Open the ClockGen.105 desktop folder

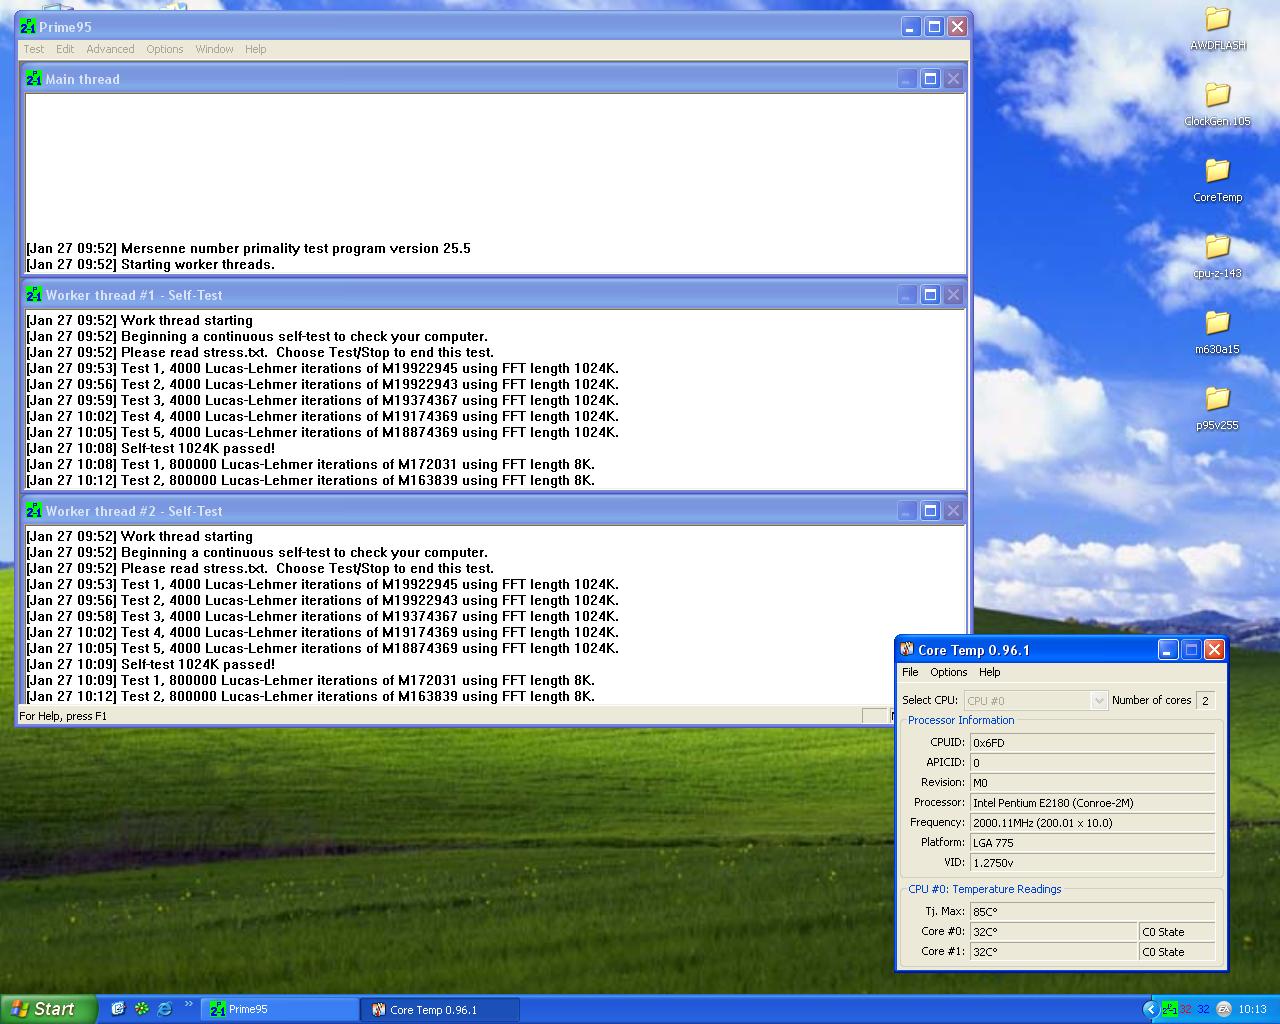[1217, 104]
